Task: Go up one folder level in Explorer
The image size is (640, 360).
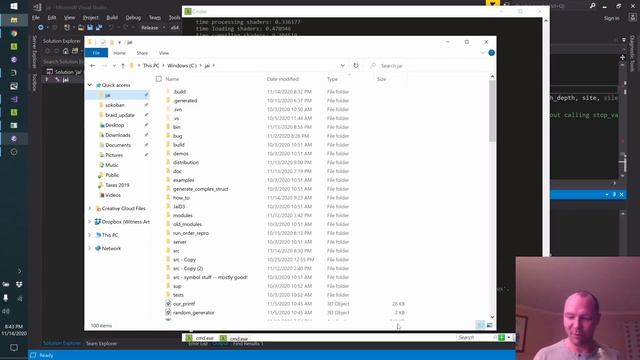Action: [x=123, y=66]
